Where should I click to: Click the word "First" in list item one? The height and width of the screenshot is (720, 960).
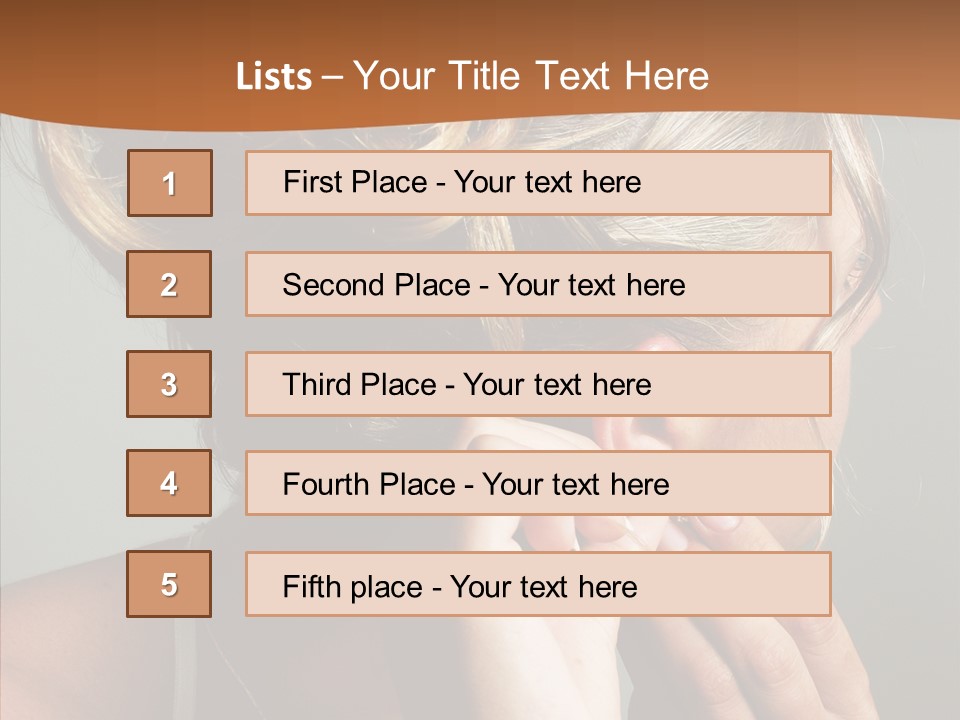tap(312, 182)
